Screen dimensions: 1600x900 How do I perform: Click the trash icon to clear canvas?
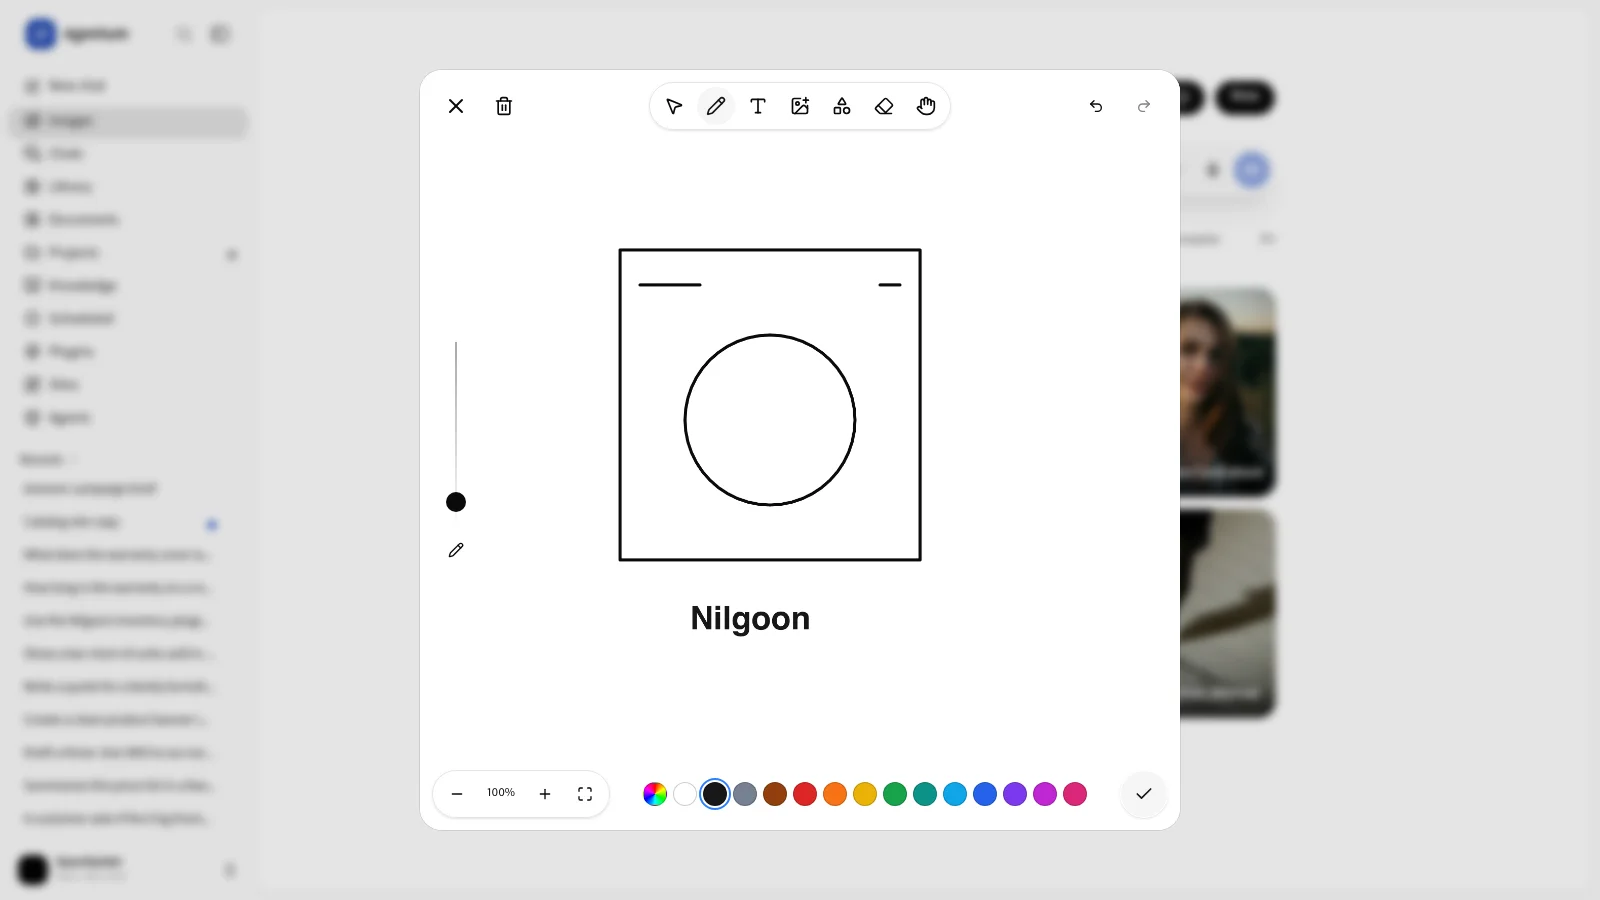point(504,106)
